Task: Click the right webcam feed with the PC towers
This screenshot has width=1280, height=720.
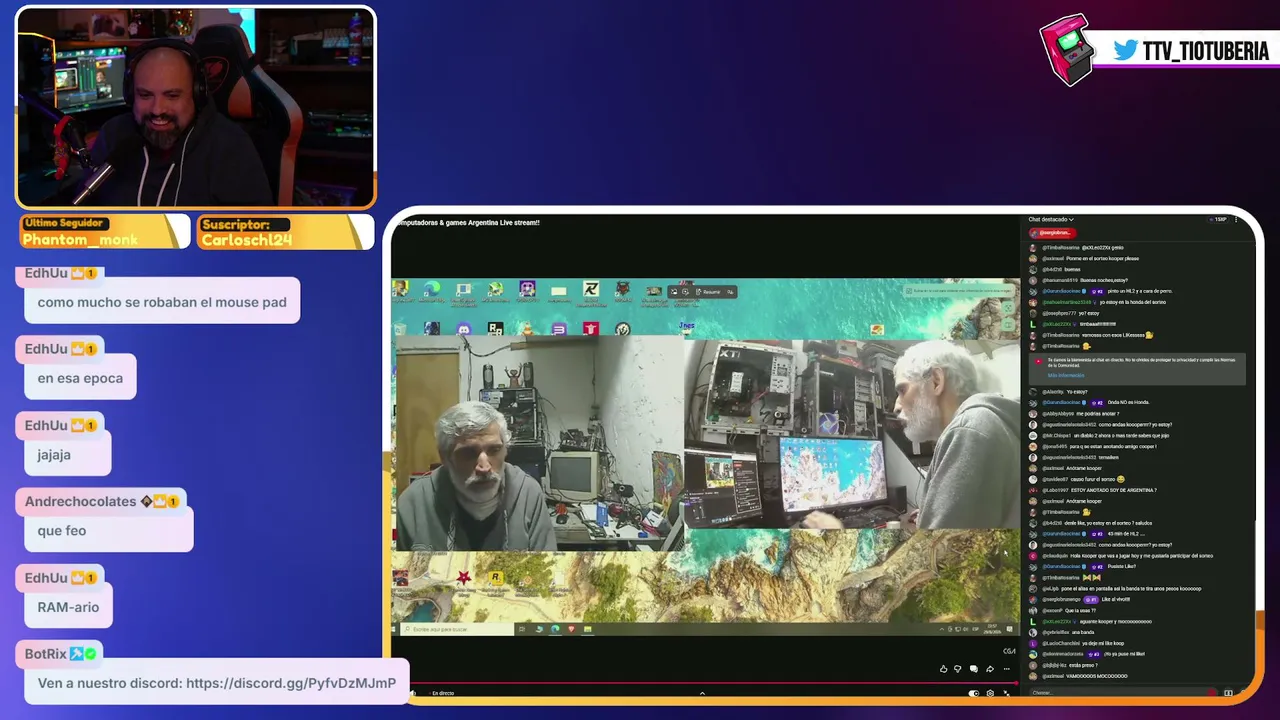Action: [x=851, y=434]
